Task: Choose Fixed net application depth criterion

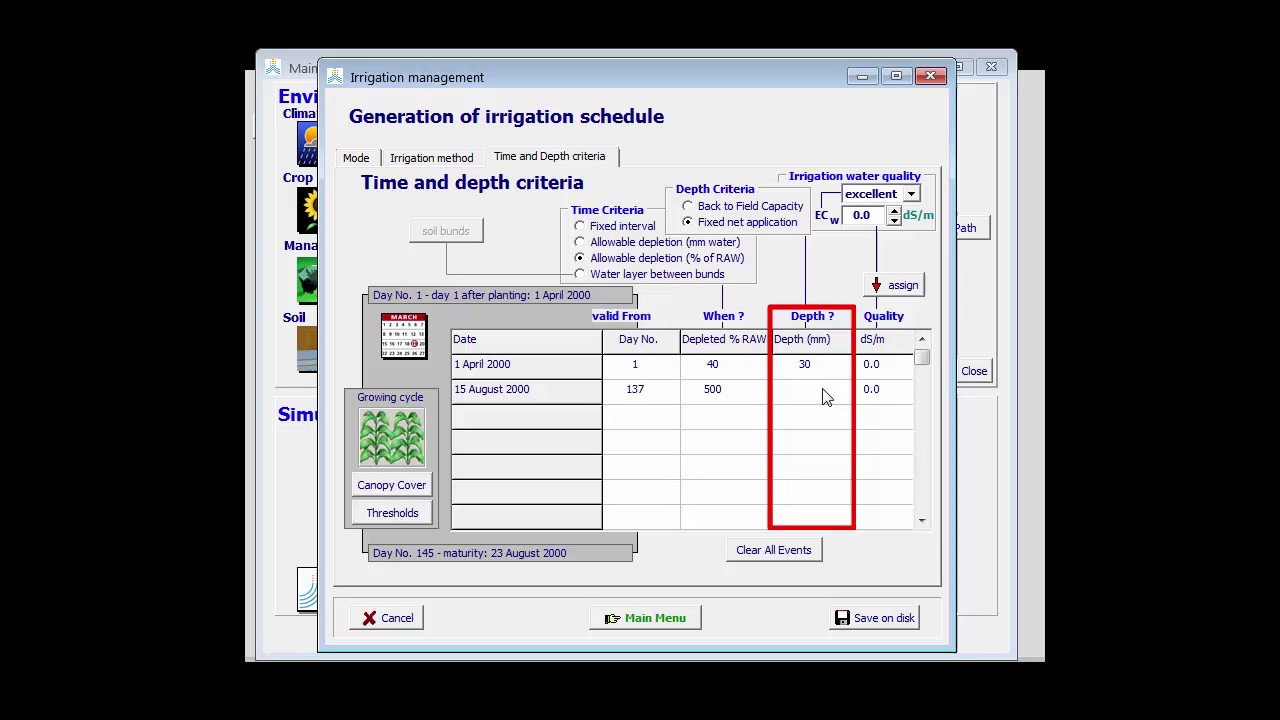Action: 688,222
